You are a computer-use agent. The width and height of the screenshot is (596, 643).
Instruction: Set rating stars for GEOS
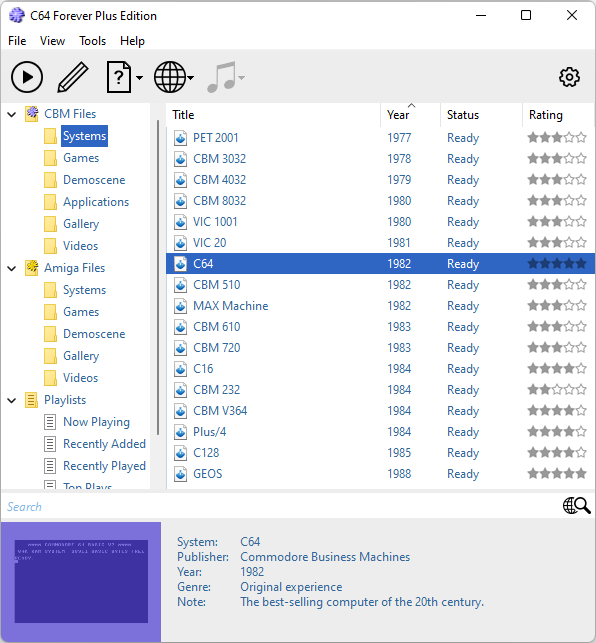(x=557, y=474)
